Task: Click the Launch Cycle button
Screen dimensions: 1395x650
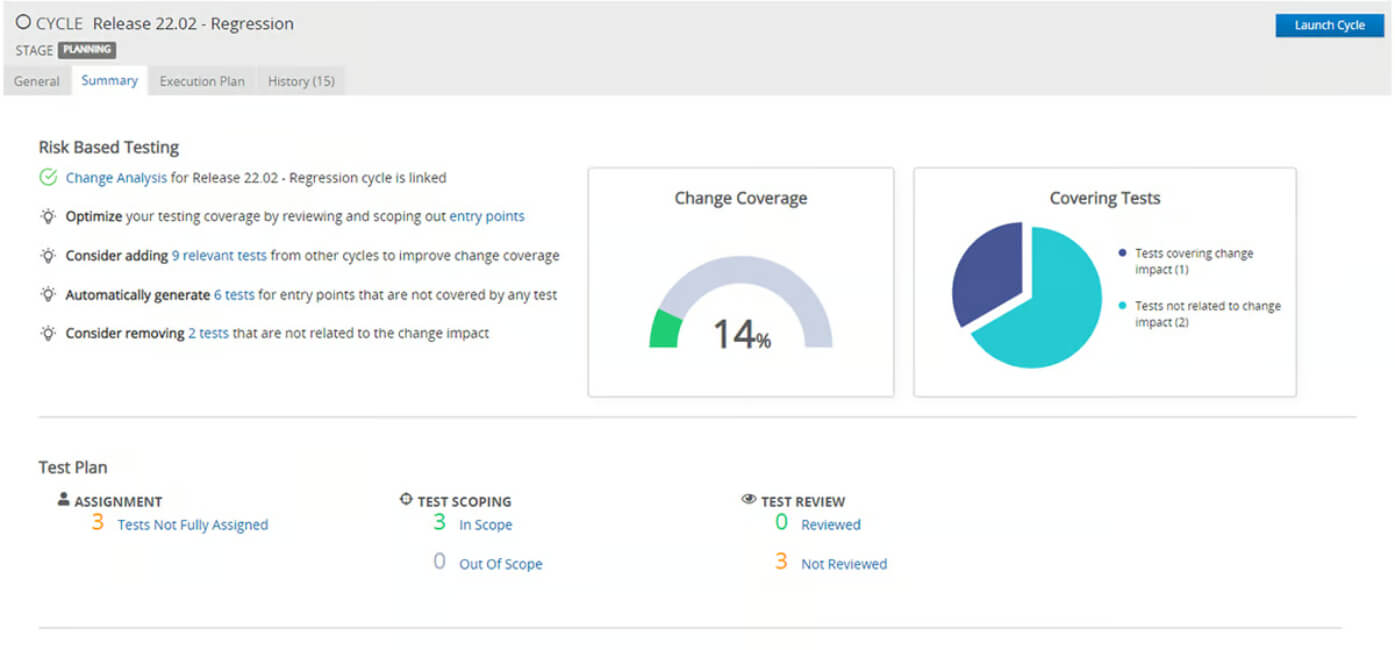Action: [x=1329, y=25]
